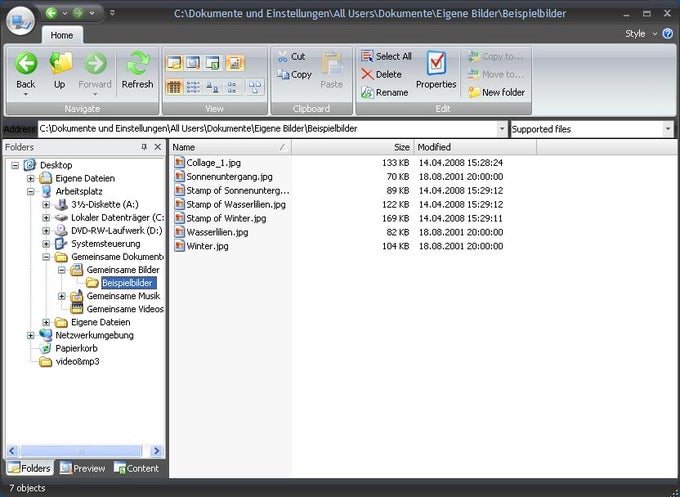Screen dimensions: 680x497
Task: Select the file Stamp of Wasserlilien.jpg
Action: tap(236, 204)
